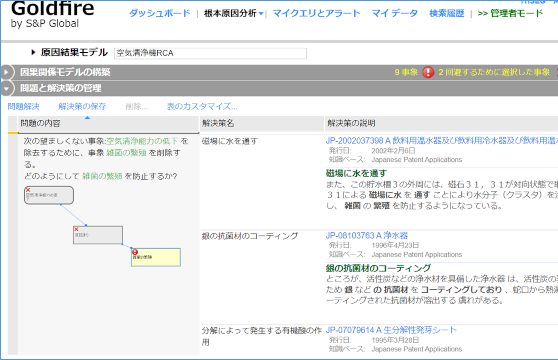Collapse the 問題と解決策の管理 section
Image resolution: width=558 pixels, height=360 pixels.
tap(6, 88)
